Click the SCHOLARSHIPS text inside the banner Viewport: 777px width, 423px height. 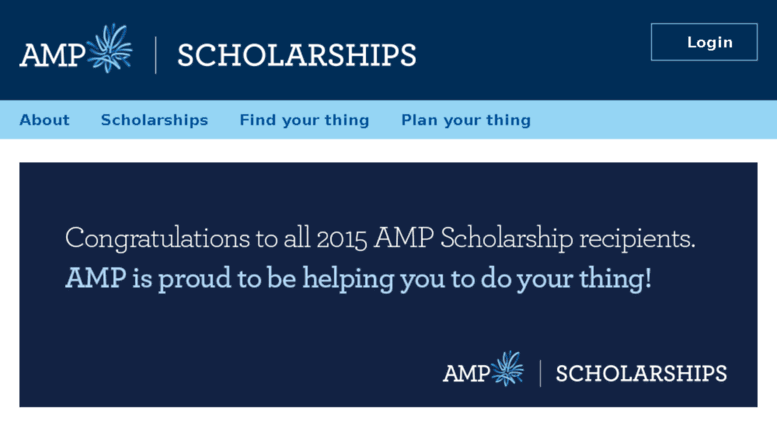(641, 373)
